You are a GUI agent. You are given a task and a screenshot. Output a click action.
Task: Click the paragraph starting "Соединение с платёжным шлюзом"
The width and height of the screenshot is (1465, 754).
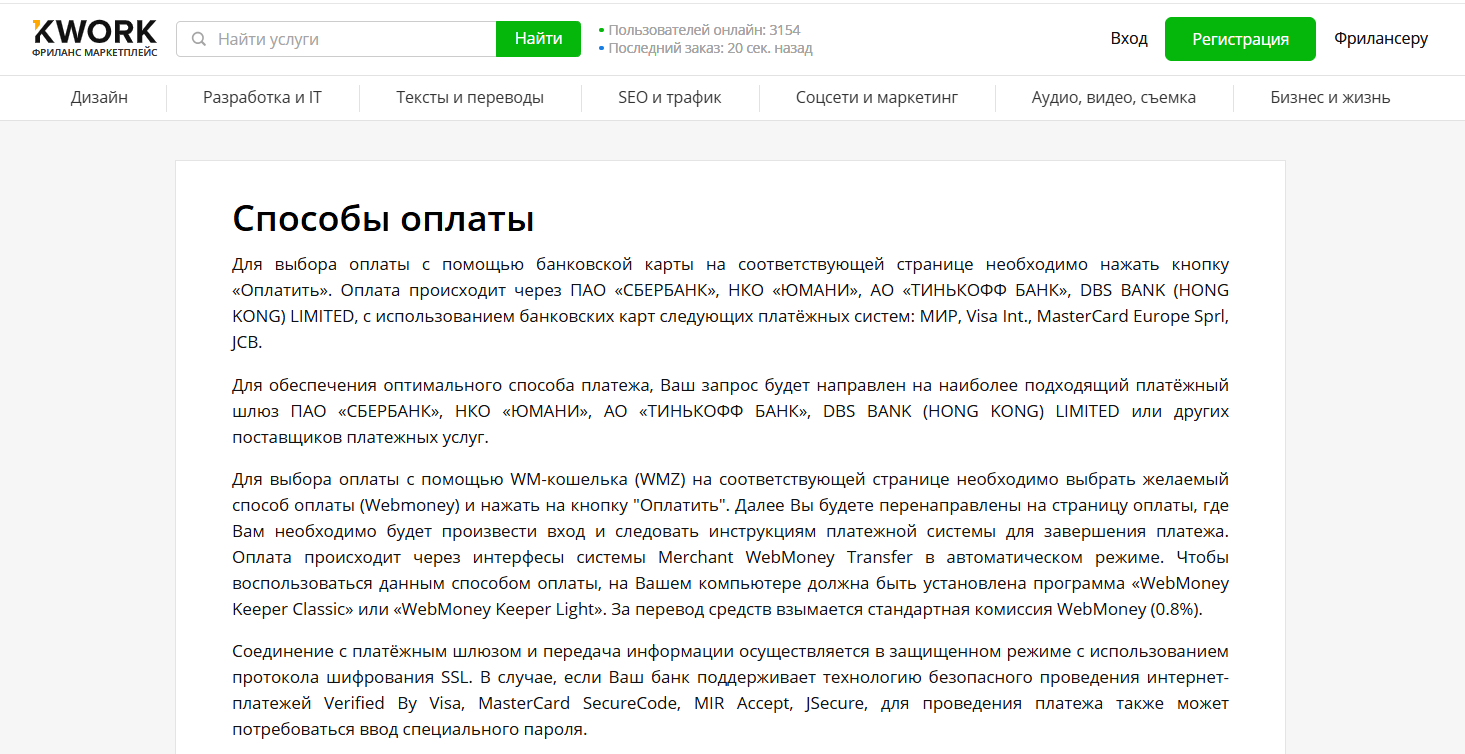[x=730, y=690]
